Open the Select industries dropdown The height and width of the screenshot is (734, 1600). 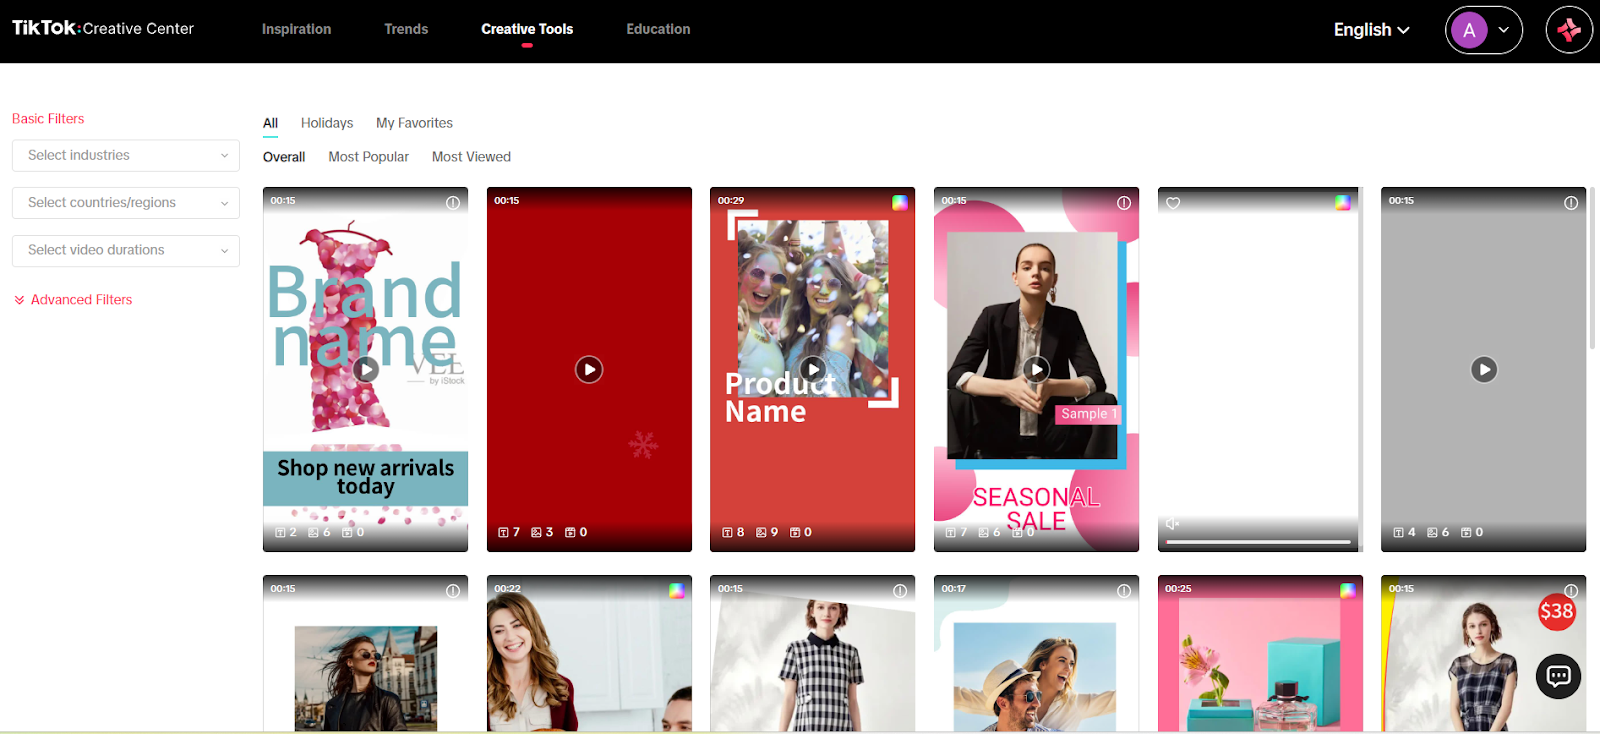point(126,155)
